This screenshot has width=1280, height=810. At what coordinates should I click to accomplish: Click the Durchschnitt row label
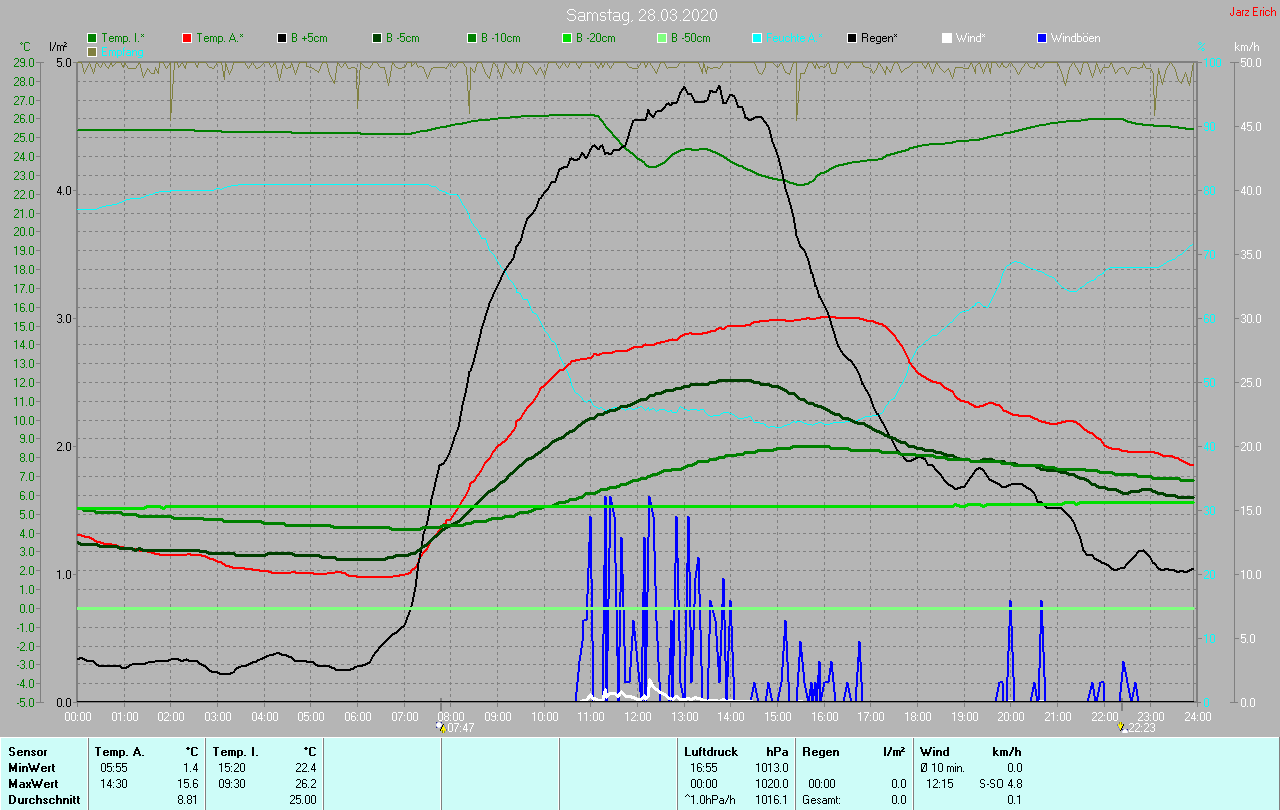(42, 799)
